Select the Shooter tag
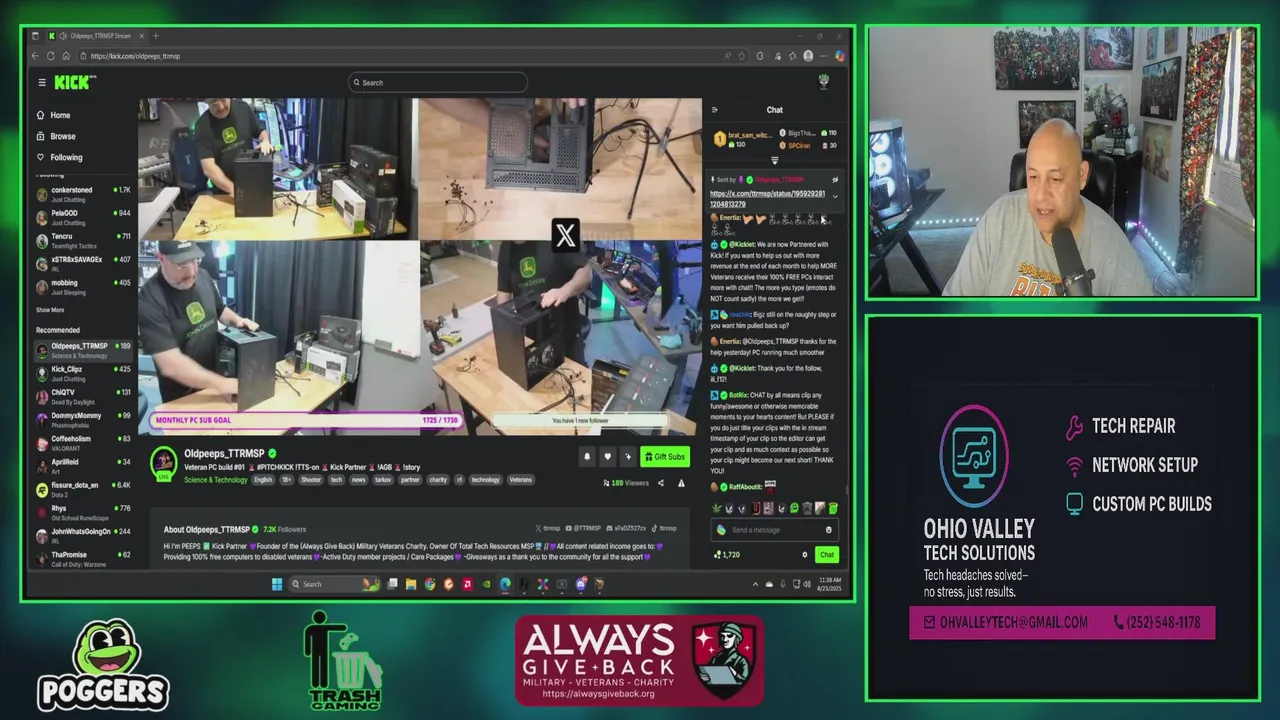Image resolution: width=1280 pixels, height=720 pixels. point(311,480)
